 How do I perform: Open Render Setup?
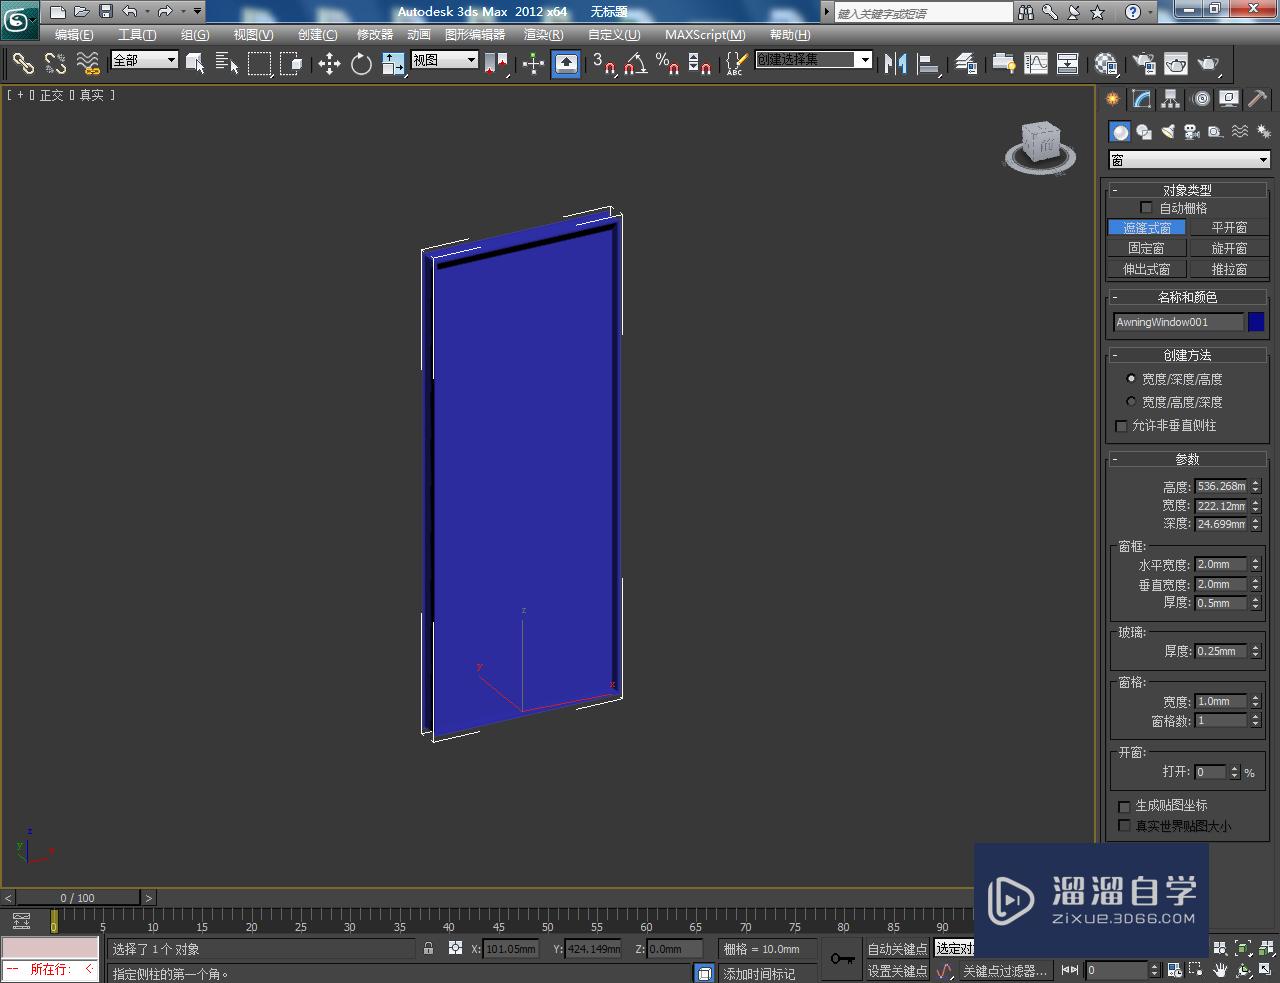click(x=1143, y=64)
